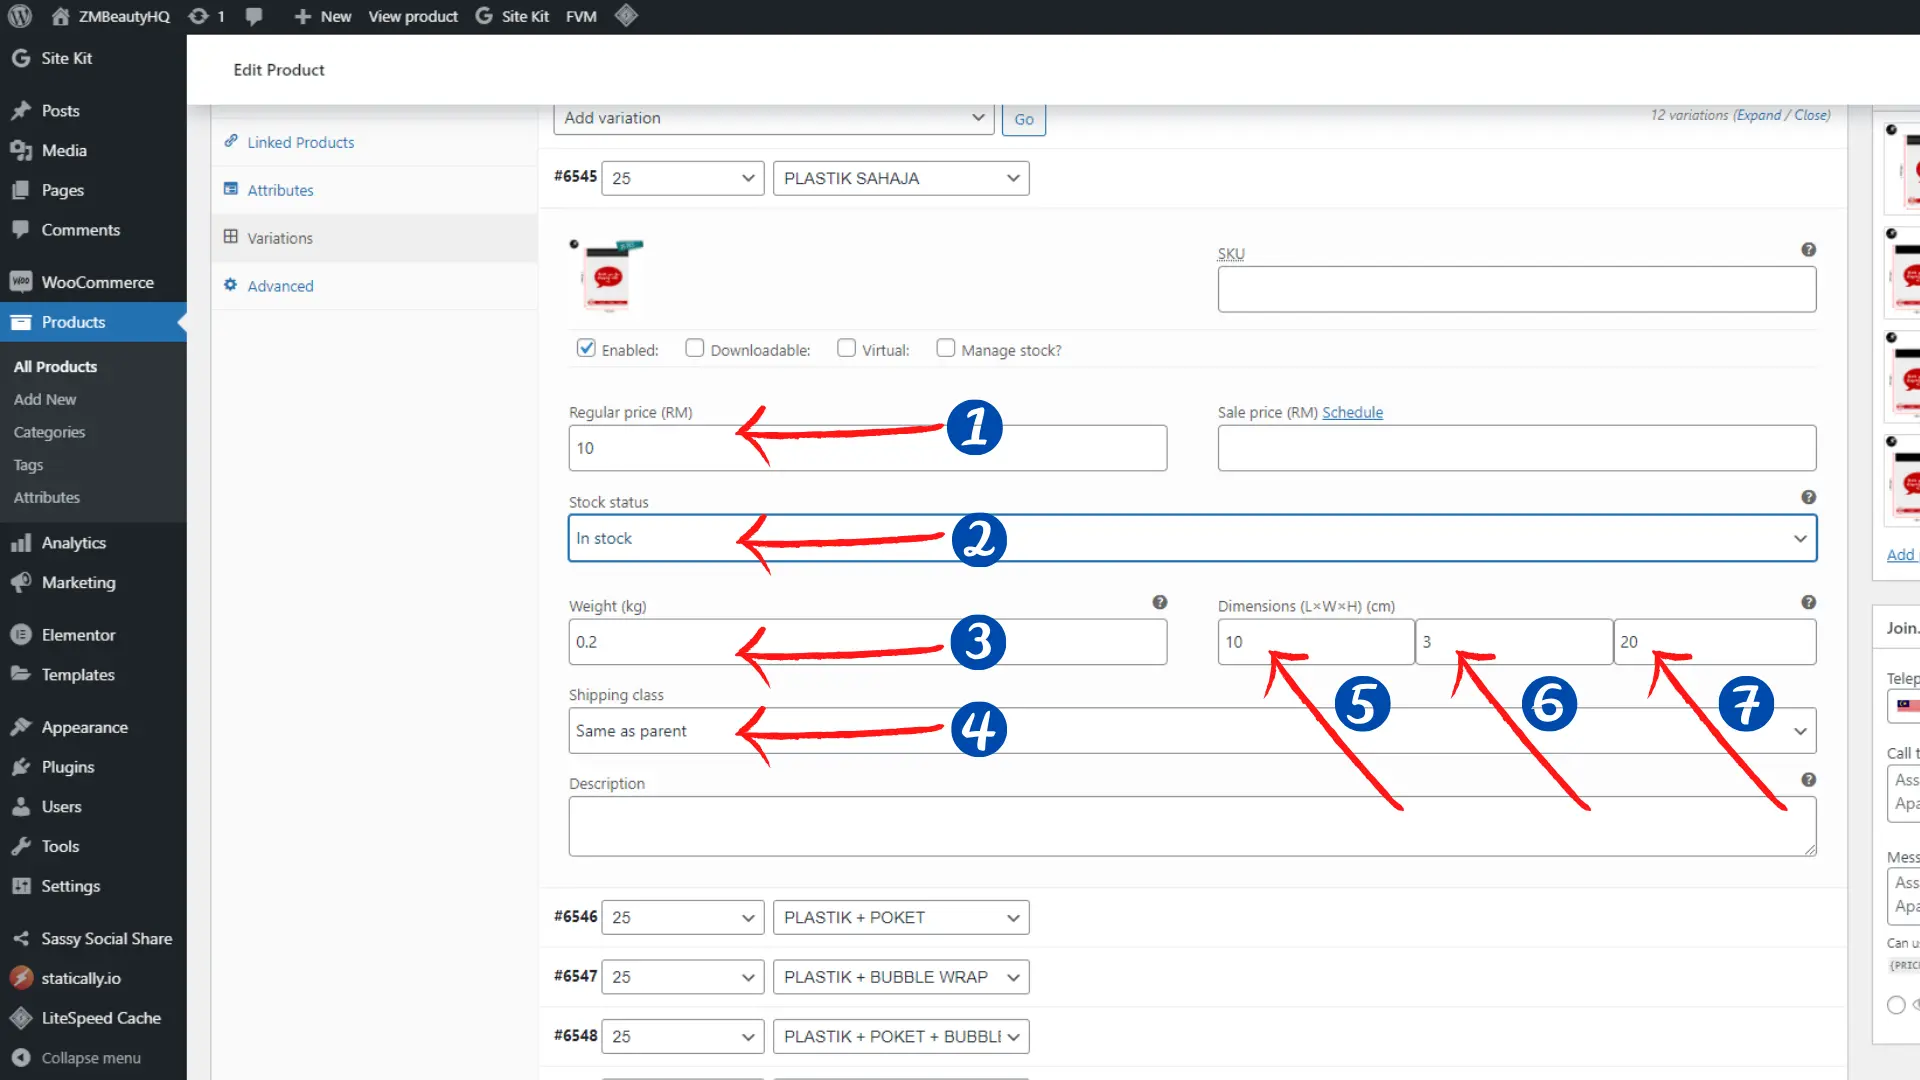Open the updates icon showing 1
The width and height of the screenshot is (1920, 1080).
(x=207, y=16)
